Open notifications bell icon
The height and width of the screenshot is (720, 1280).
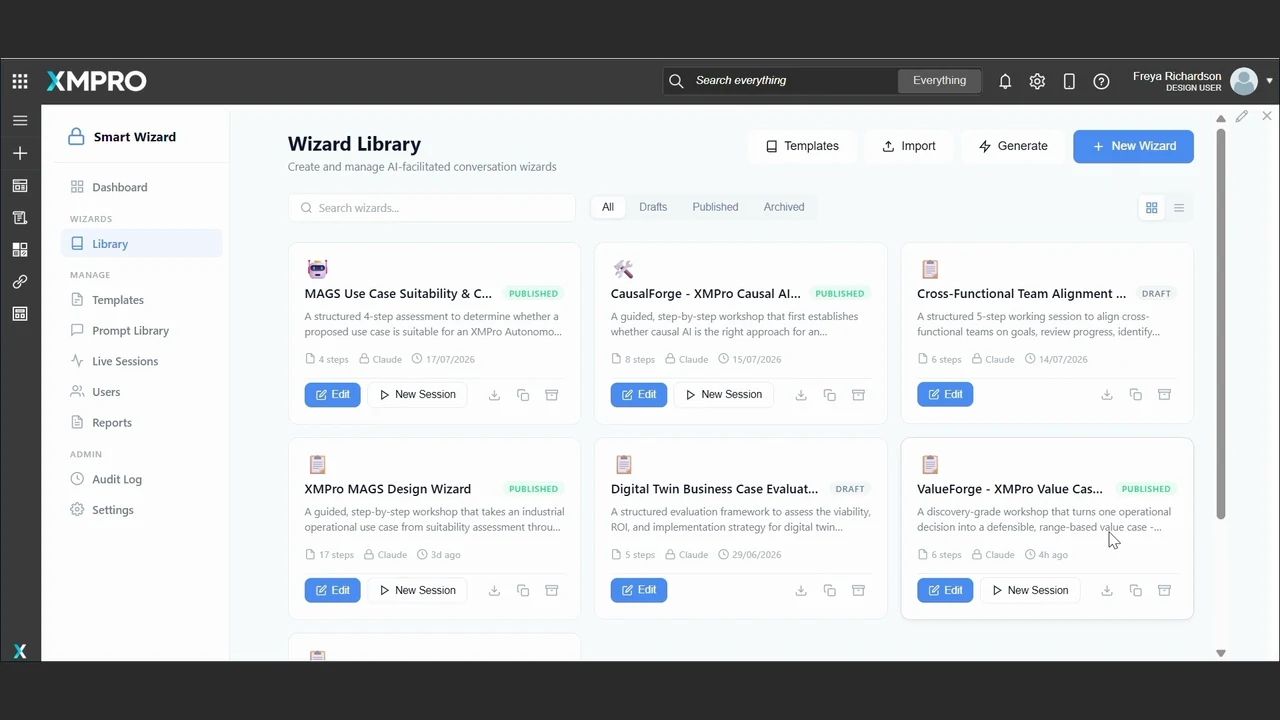click(x=1005, y=81)
